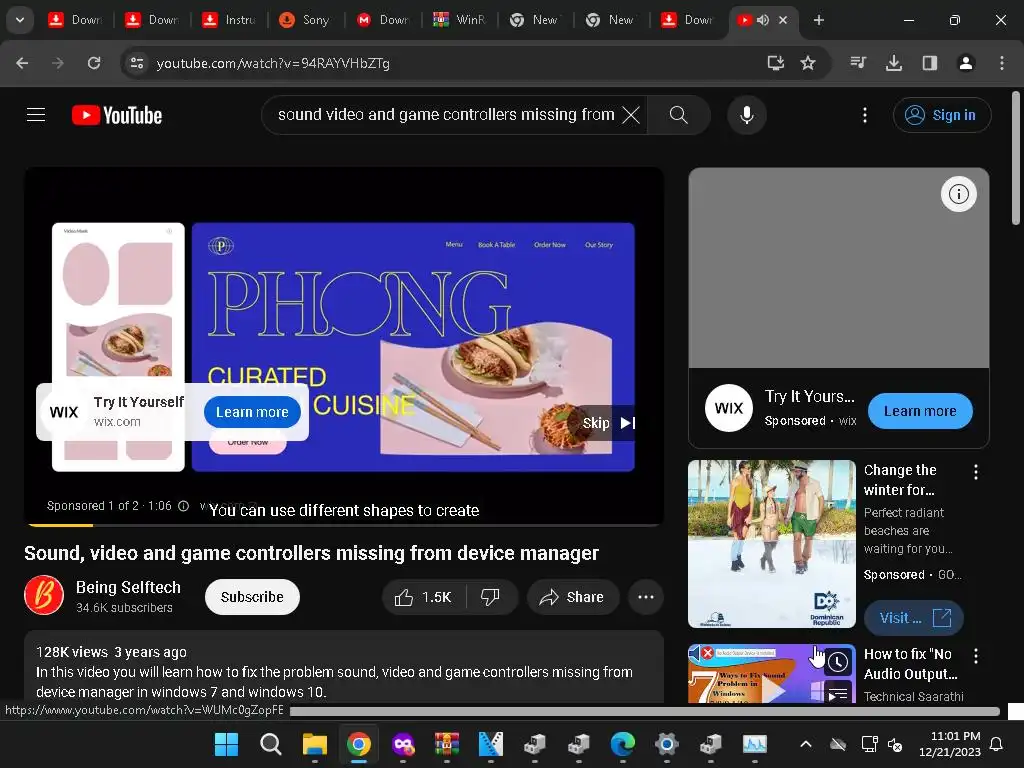Switch to the Sony tab
This screenshot has height=768, width=1024.
tap(305, 20)
